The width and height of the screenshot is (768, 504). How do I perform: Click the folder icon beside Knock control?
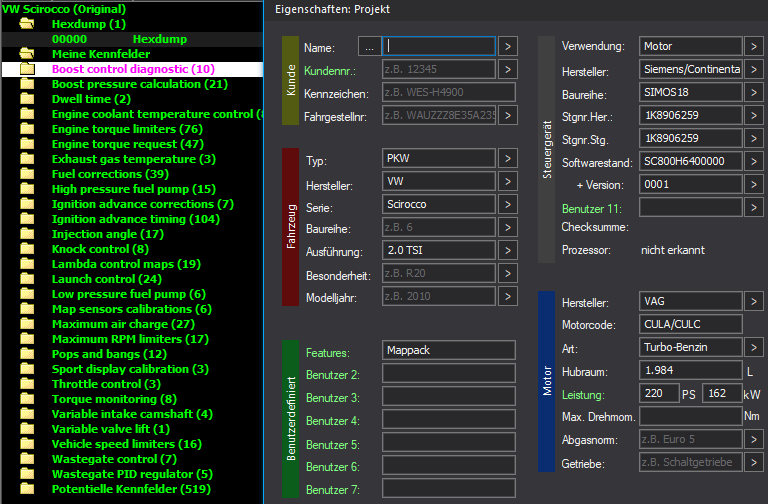(27, 249)
